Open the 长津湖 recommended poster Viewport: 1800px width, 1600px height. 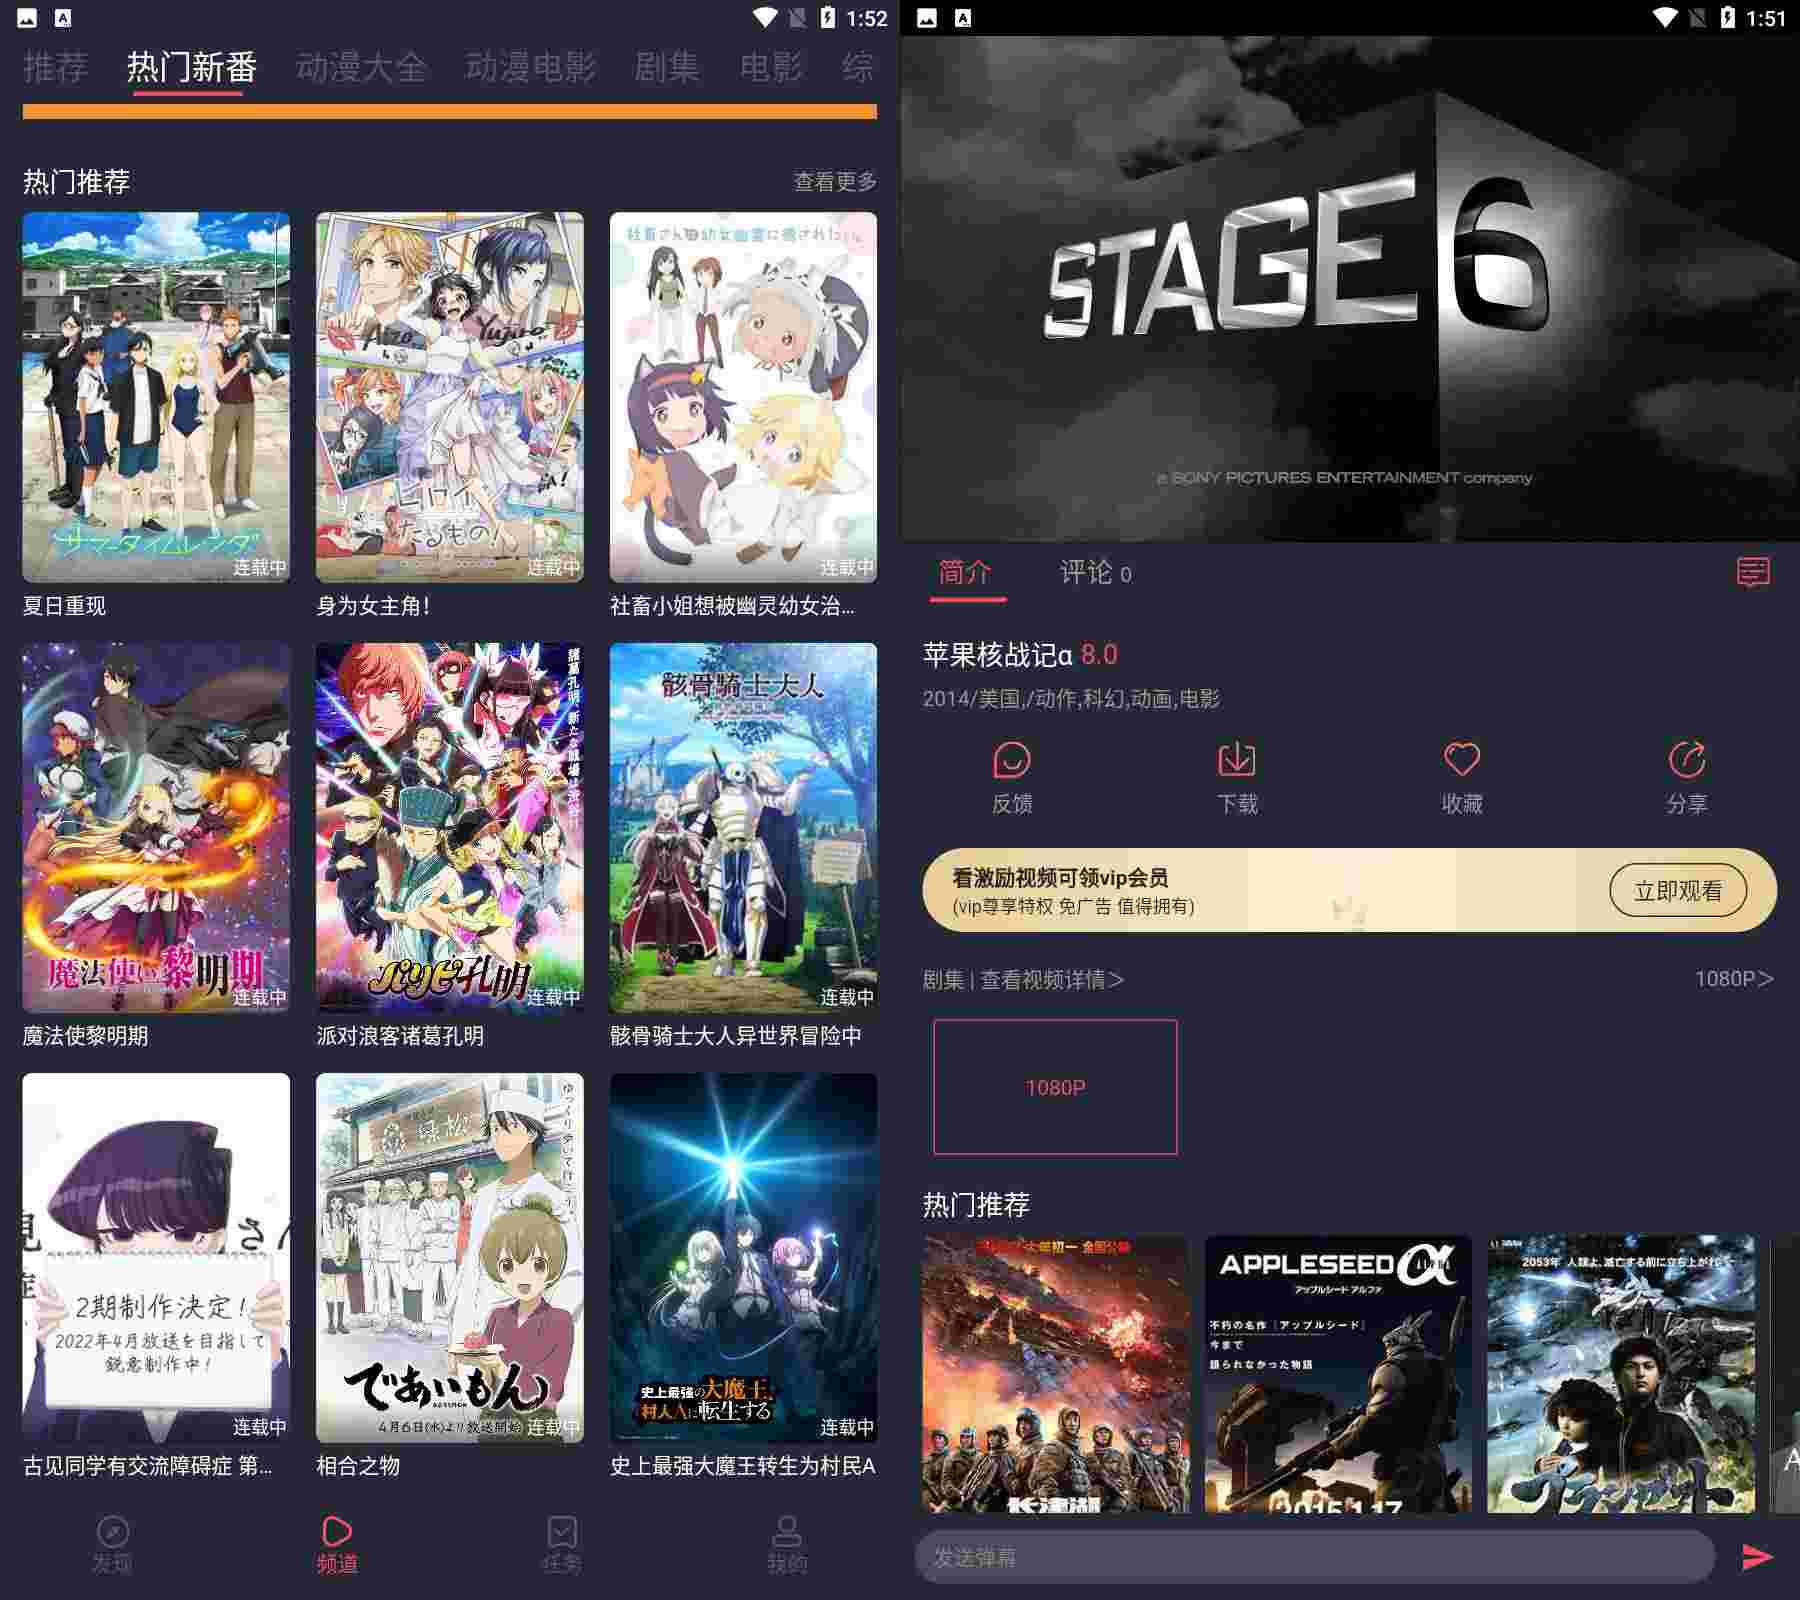pyautogui.click(x=1056, y=1374)
